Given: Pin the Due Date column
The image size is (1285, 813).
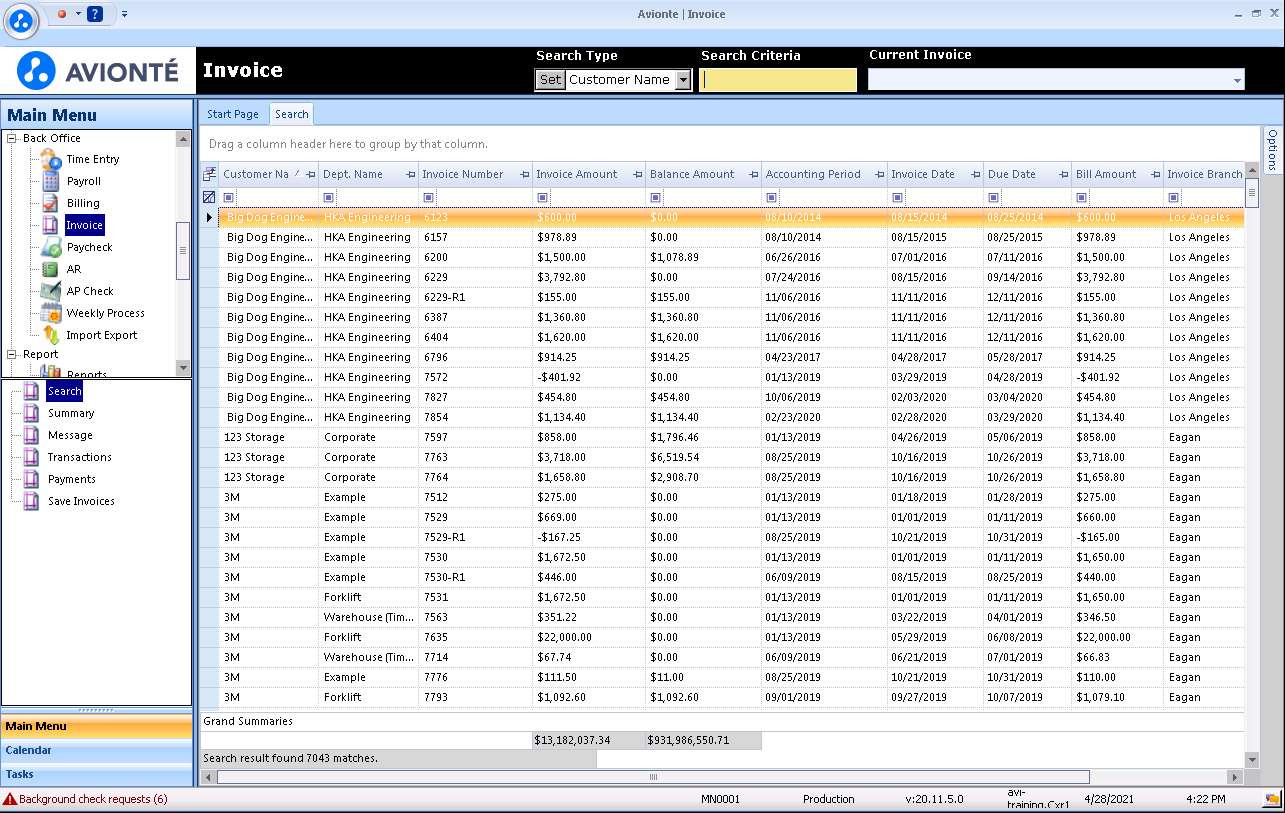Looking at the screenshot, I should pyautogui.click(x=1064, y=175).
